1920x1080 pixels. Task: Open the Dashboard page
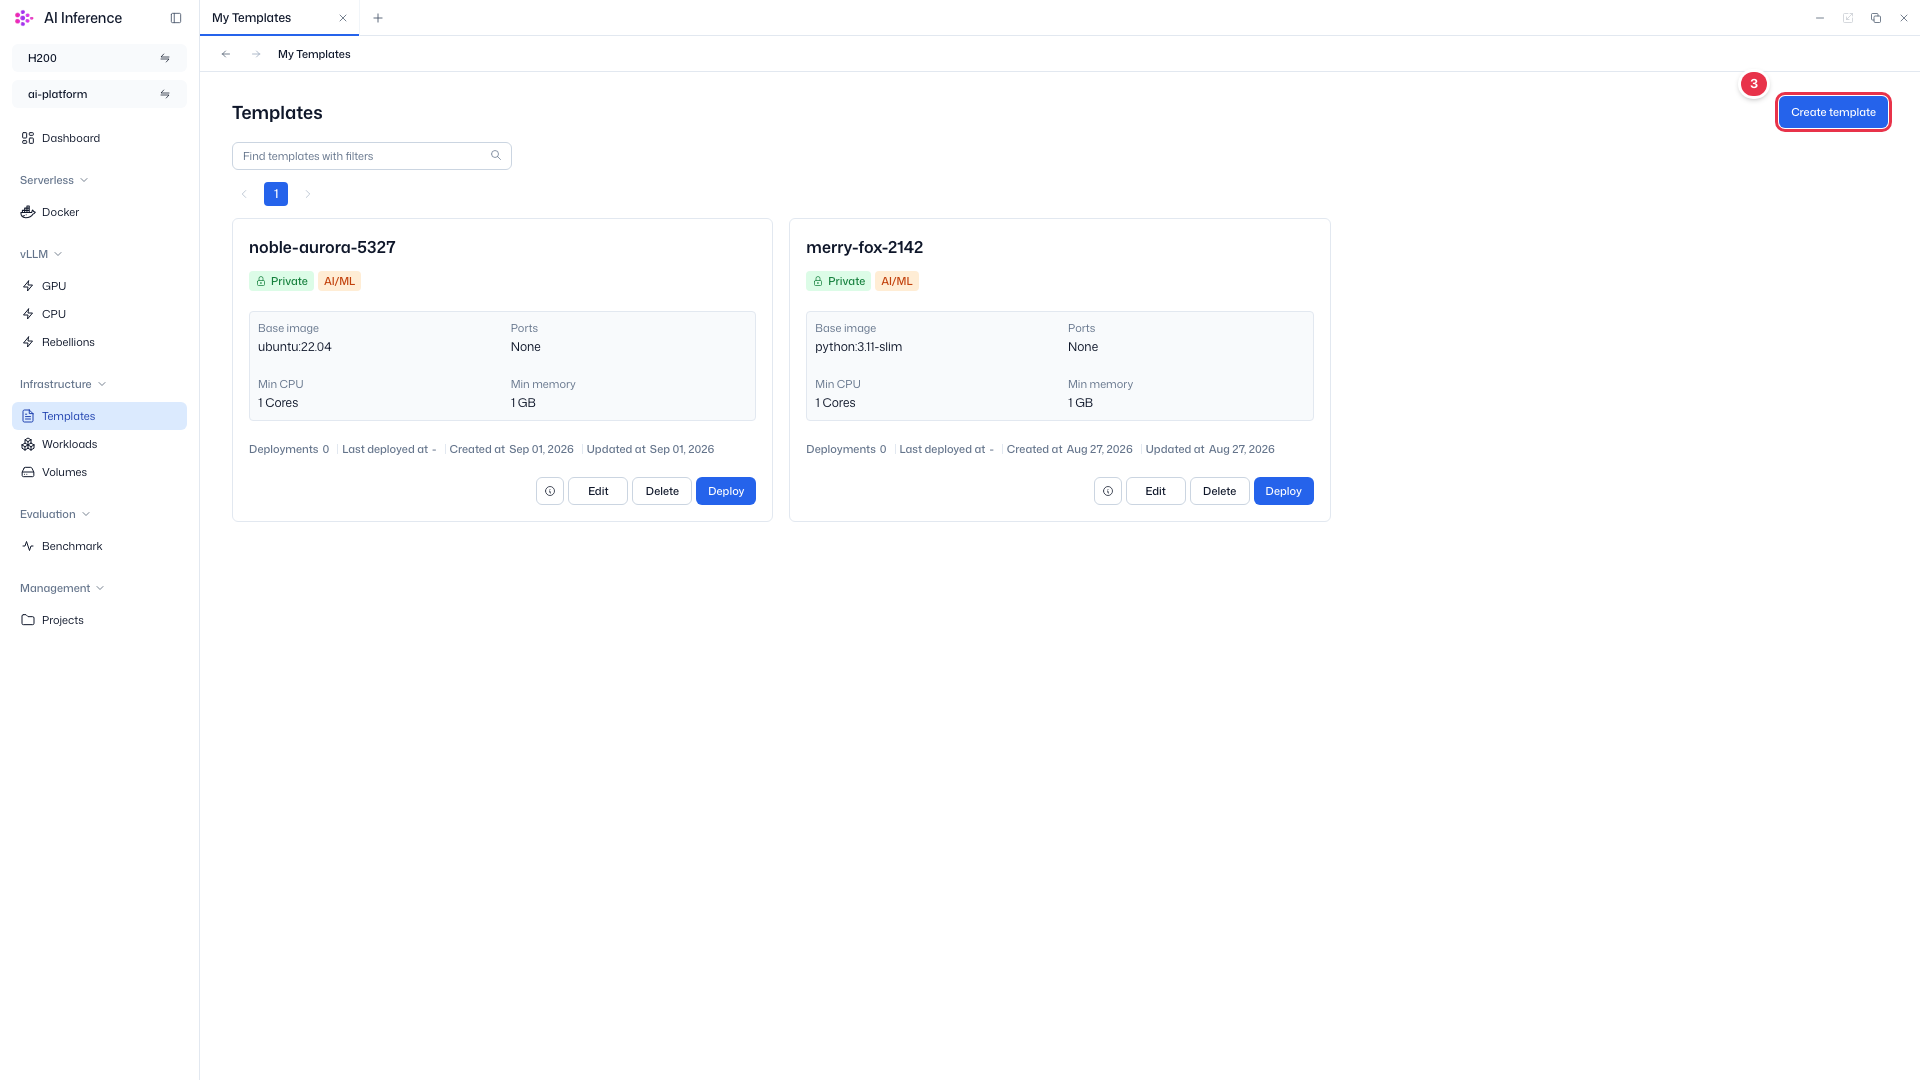click(x=99, y=138)
